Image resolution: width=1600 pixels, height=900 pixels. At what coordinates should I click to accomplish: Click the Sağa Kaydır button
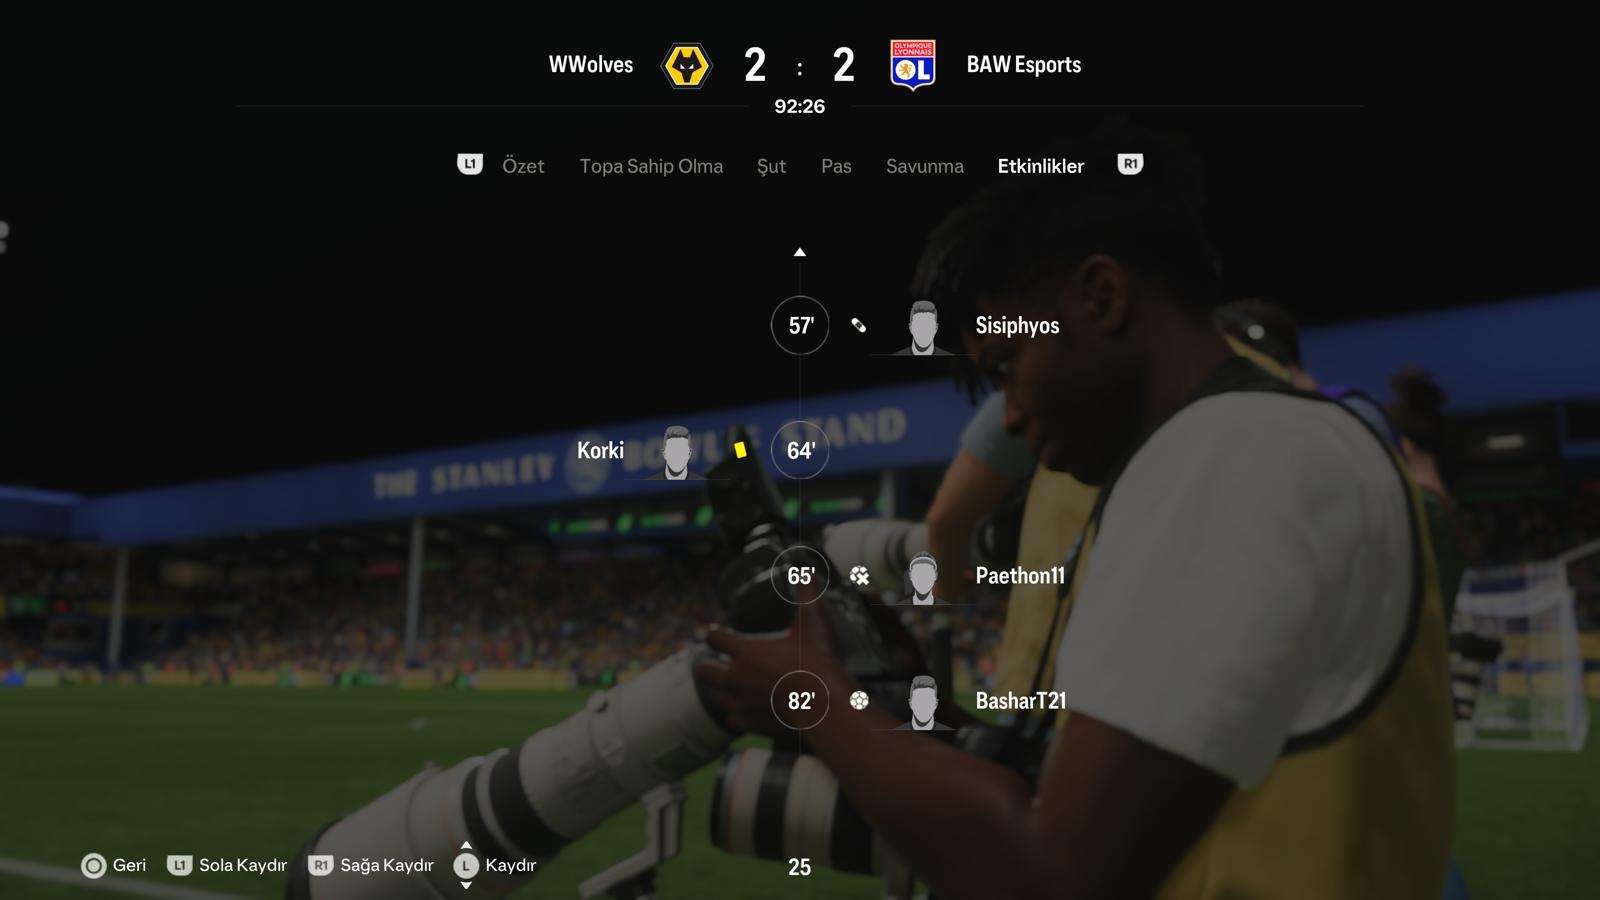tap(371, 866)
